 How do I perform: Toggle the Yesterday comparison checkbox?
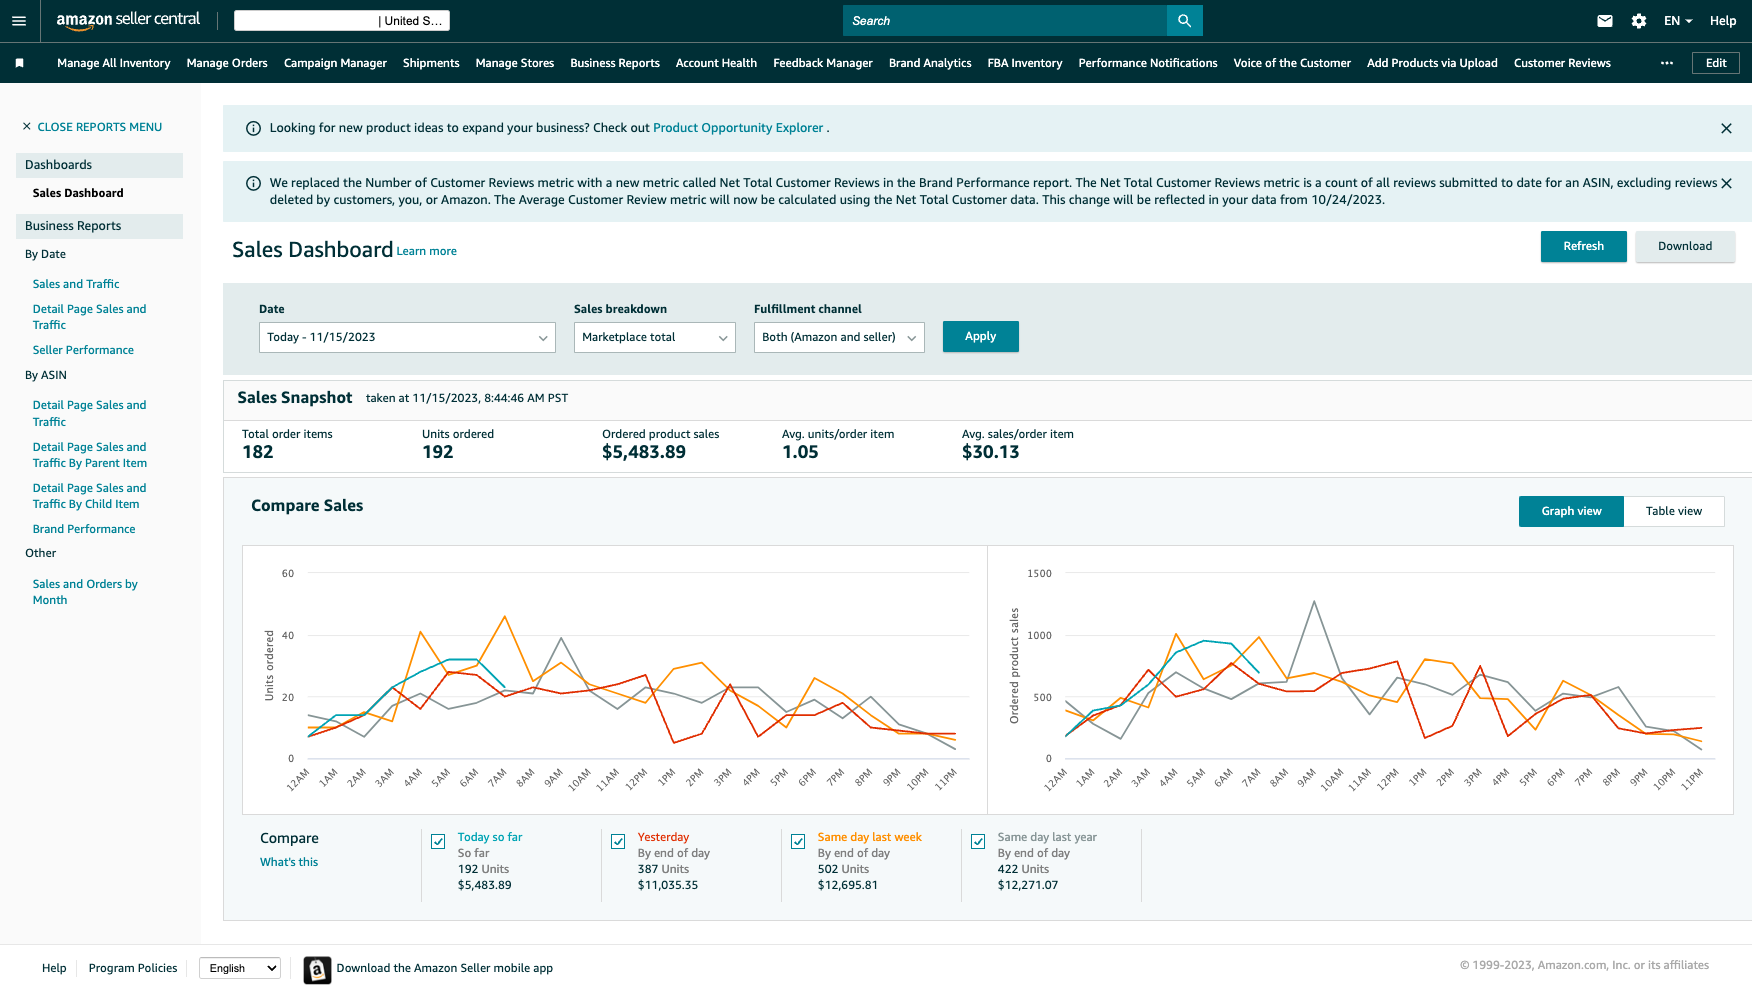pos(618,842)
